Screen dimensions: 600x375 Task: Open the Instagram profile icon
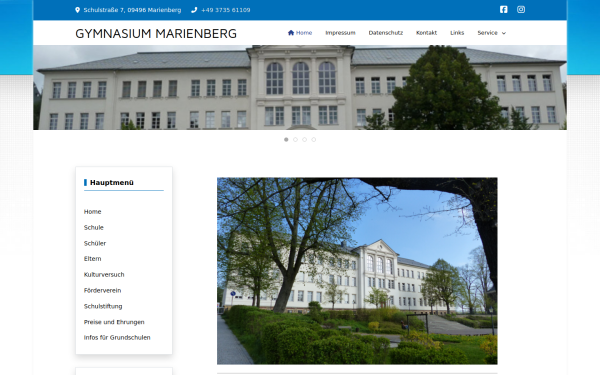[x=521, y=10]
